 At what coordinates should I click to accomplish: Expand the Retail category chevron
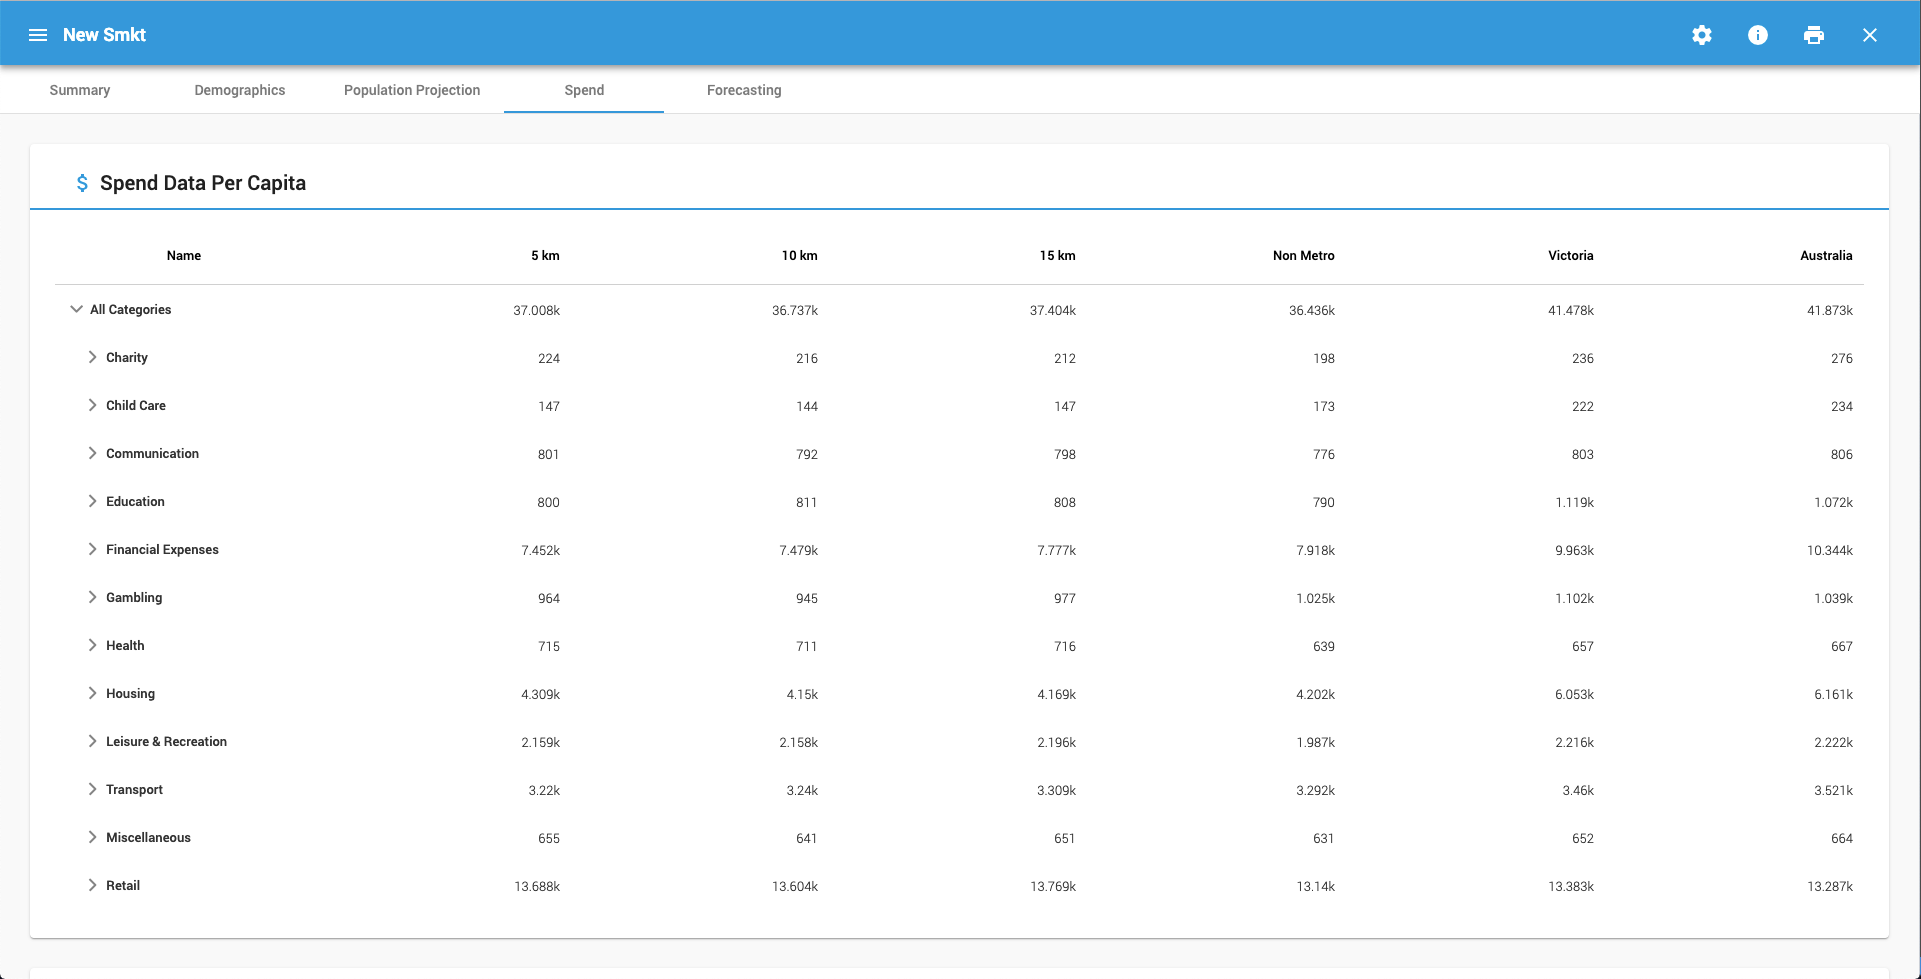point(92,885)
